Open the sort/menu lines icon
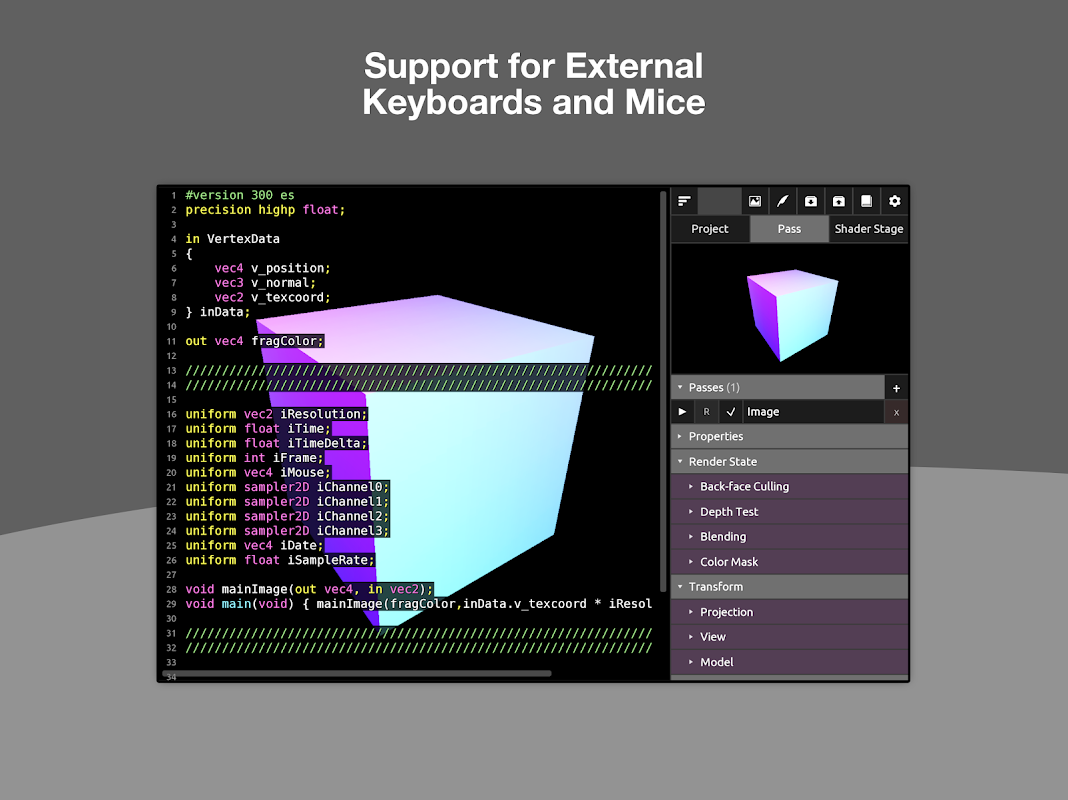Viewport: 1068px width, 800px height. [684, 201]
